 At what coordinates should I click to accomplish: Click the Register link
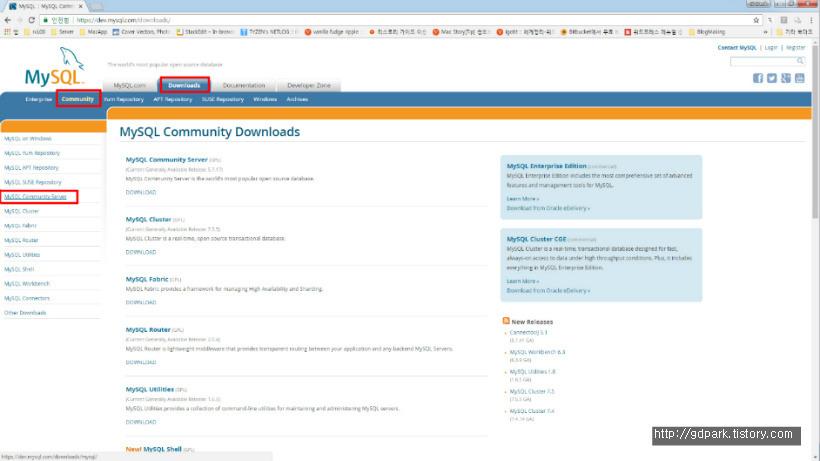(795, 48)
